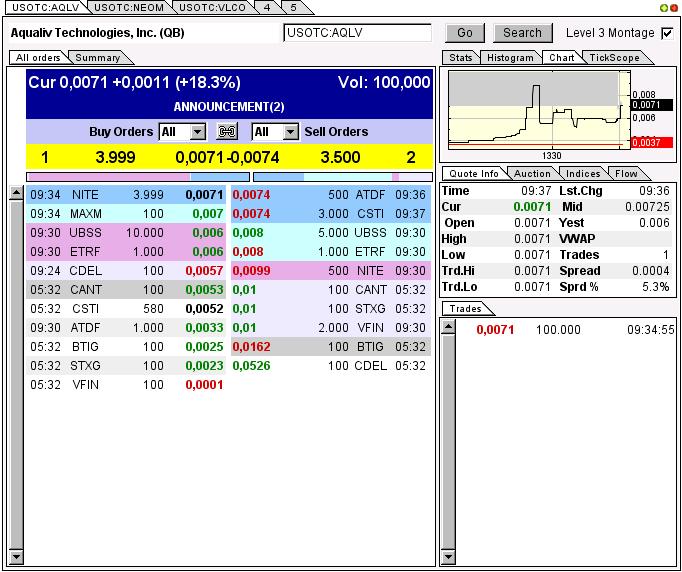Select the Trades tab
682x572 pixels.
point(465,308)
